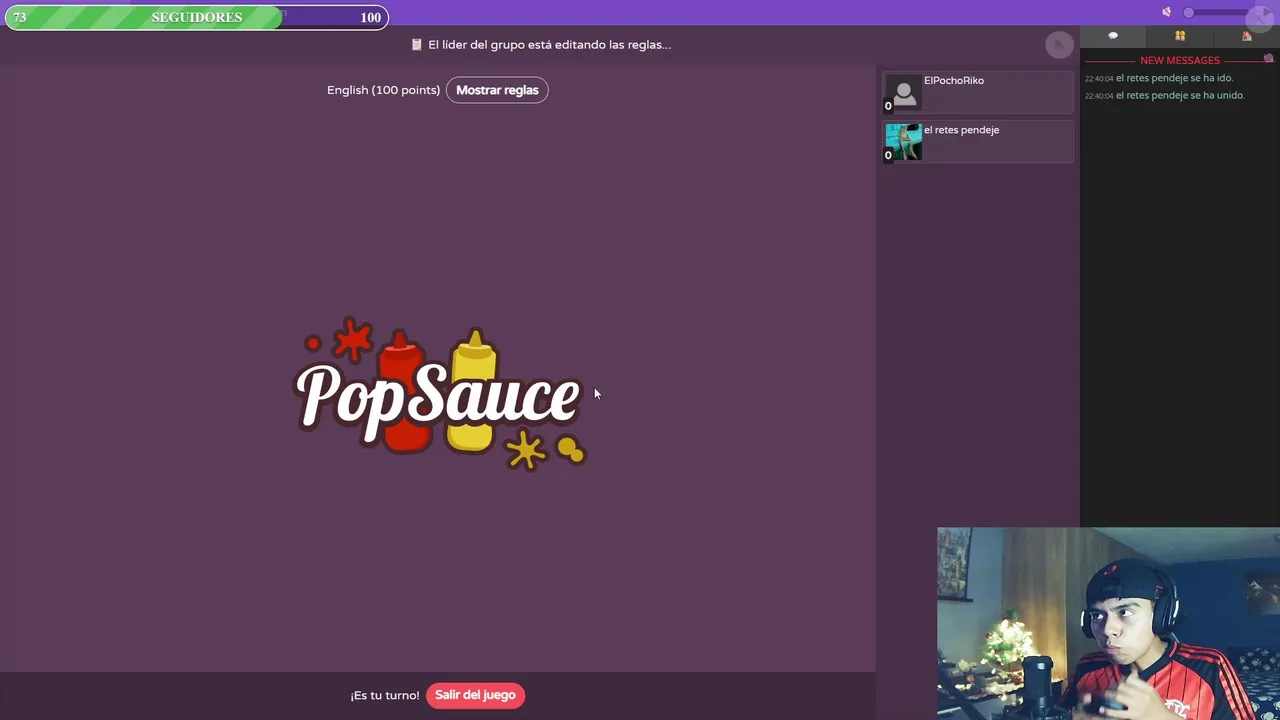Click the streamer webcam overlay

(1108, 624)
